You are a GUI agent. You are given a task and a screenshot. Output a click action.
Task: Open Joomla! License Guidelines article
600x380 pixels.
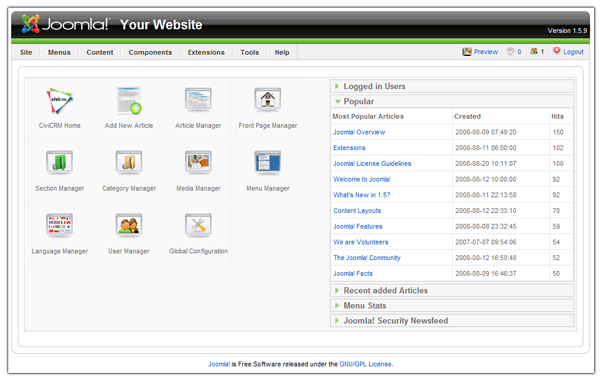coord(372,163)
